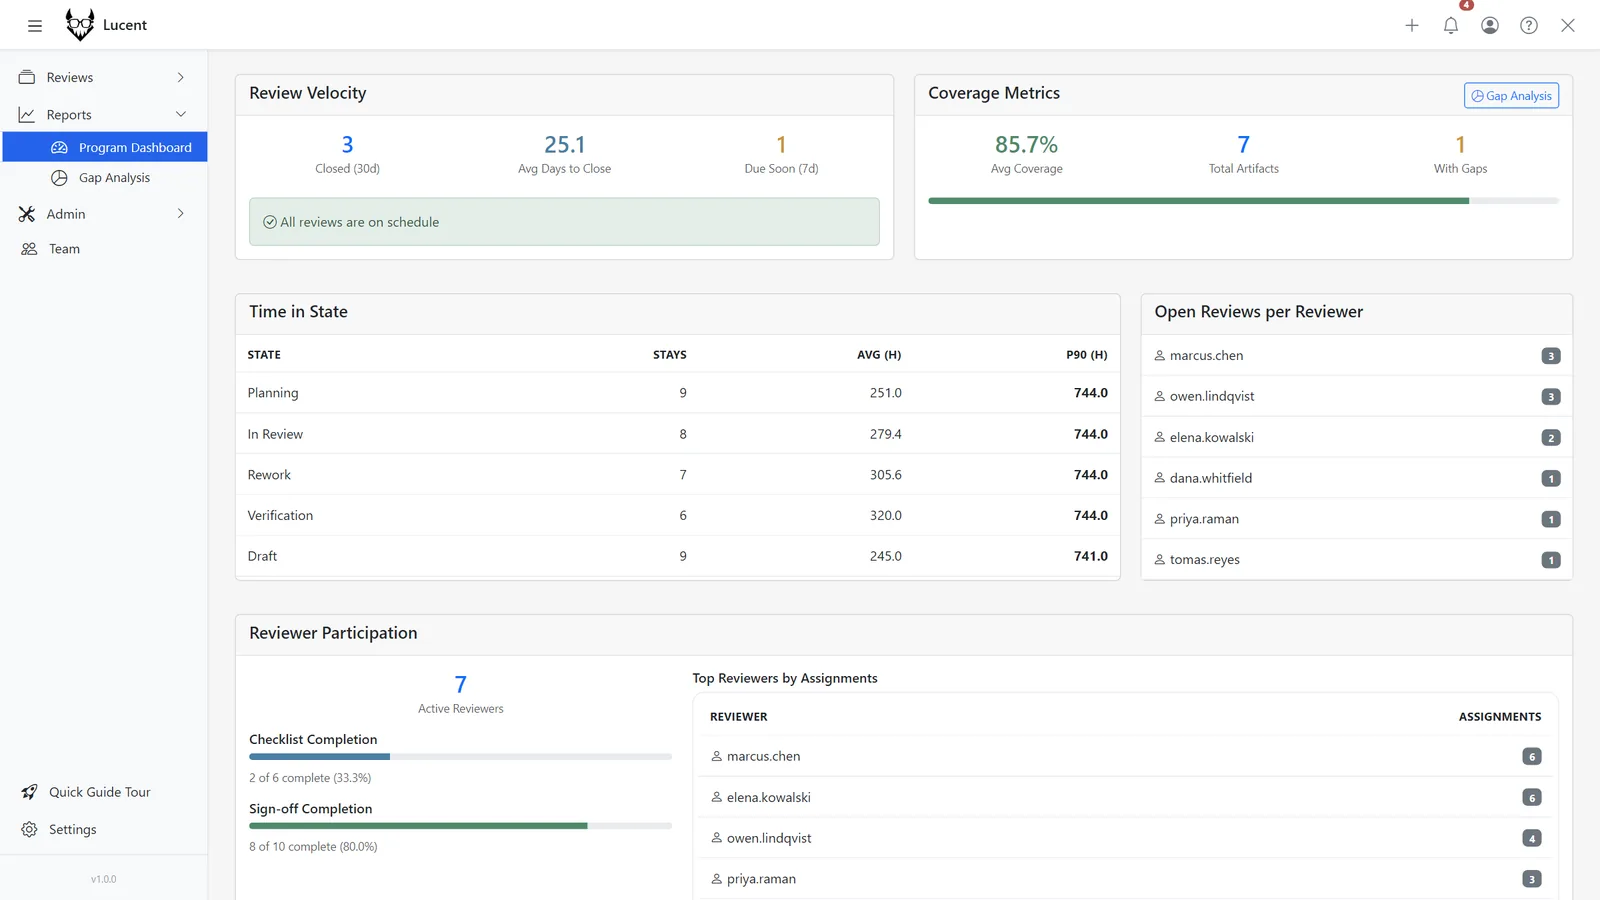Click the X icon in top bar
The image size is (1600, 900).
1568,26
